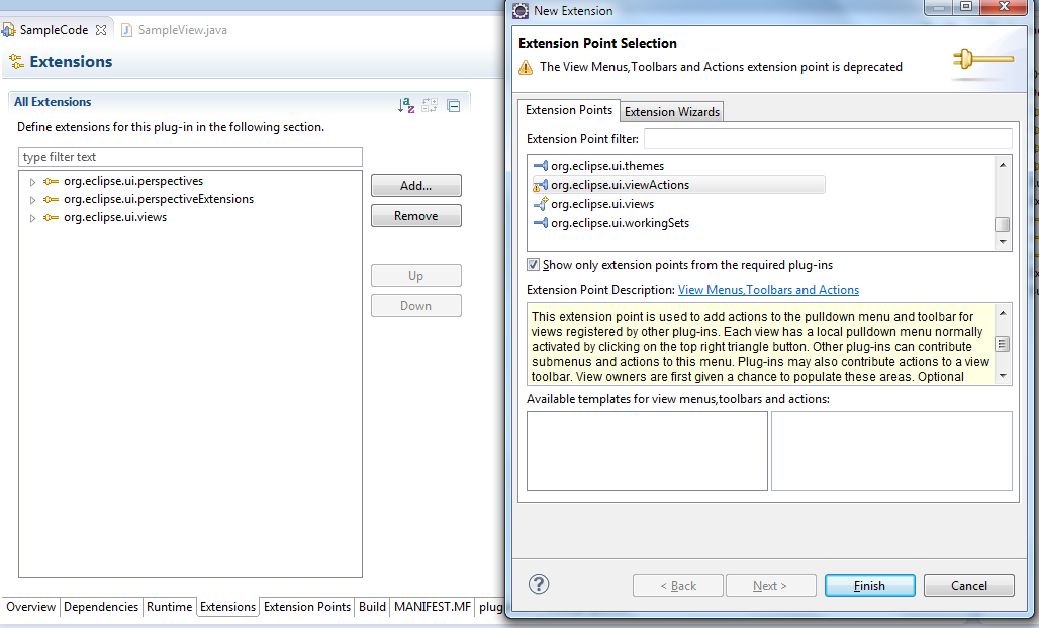Screen dimensions: 1039x628
Task: Click the 'type filter text' input field
Action: (x=190, y=157)
